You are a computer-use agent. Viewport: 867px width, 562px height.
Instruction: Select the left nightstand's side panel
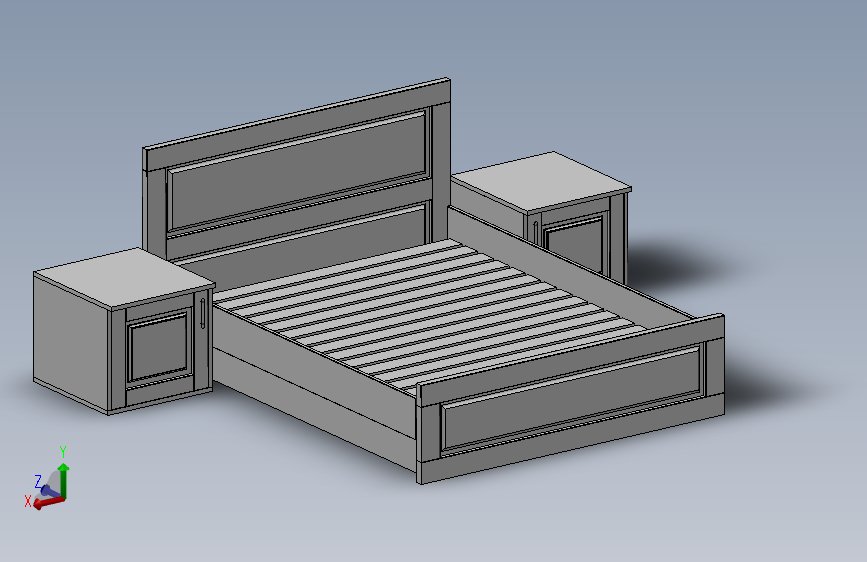pyautogui.click(x=70, y=342)
